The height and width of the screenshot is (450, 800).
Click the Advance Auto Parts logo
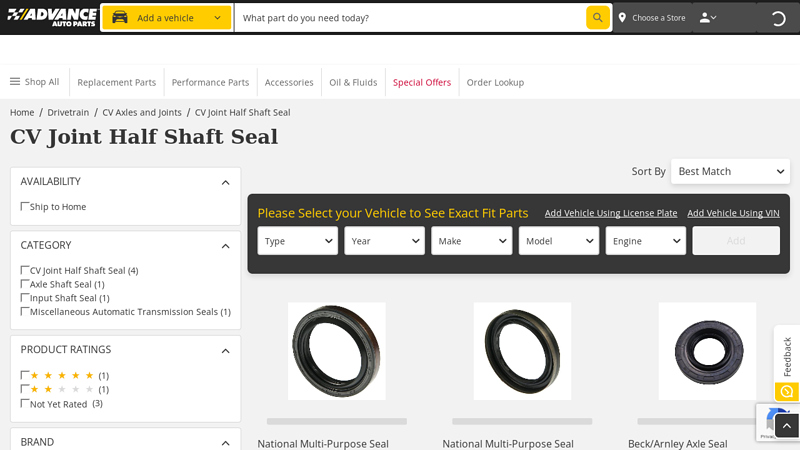pyautogui.click(x=52, y=17)
